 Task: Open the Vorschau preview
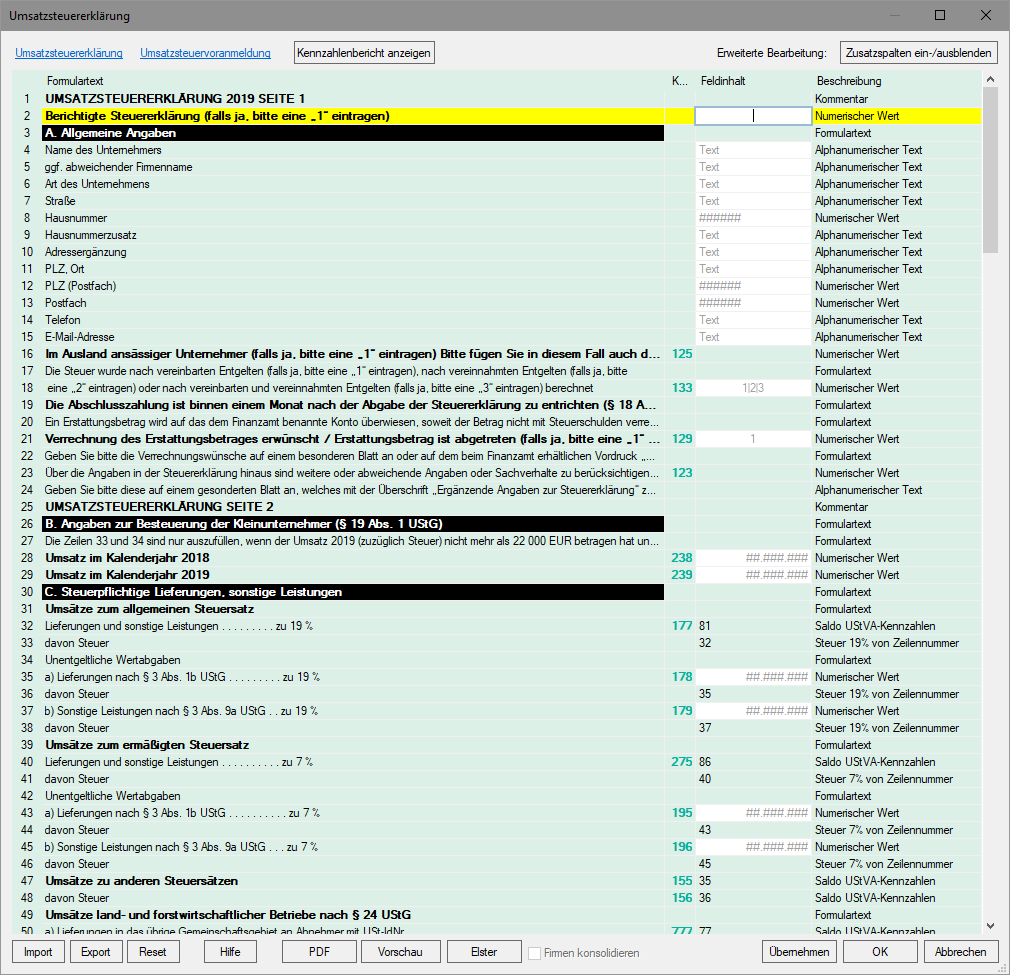point(400,952)
